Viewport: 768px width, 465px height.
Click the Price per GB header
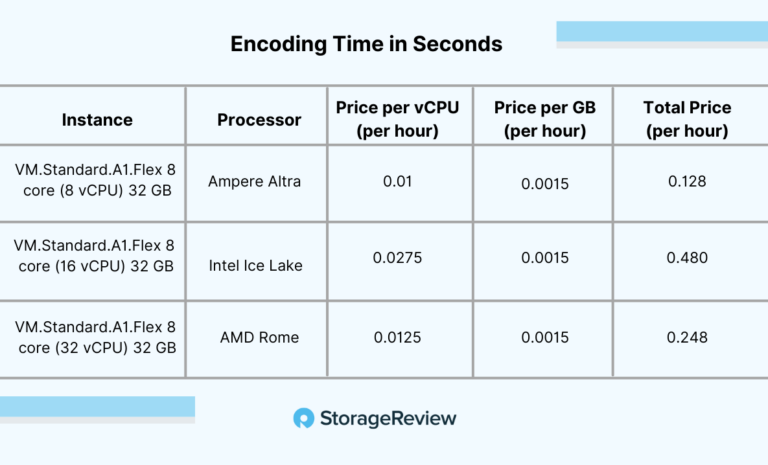[545, 119]
